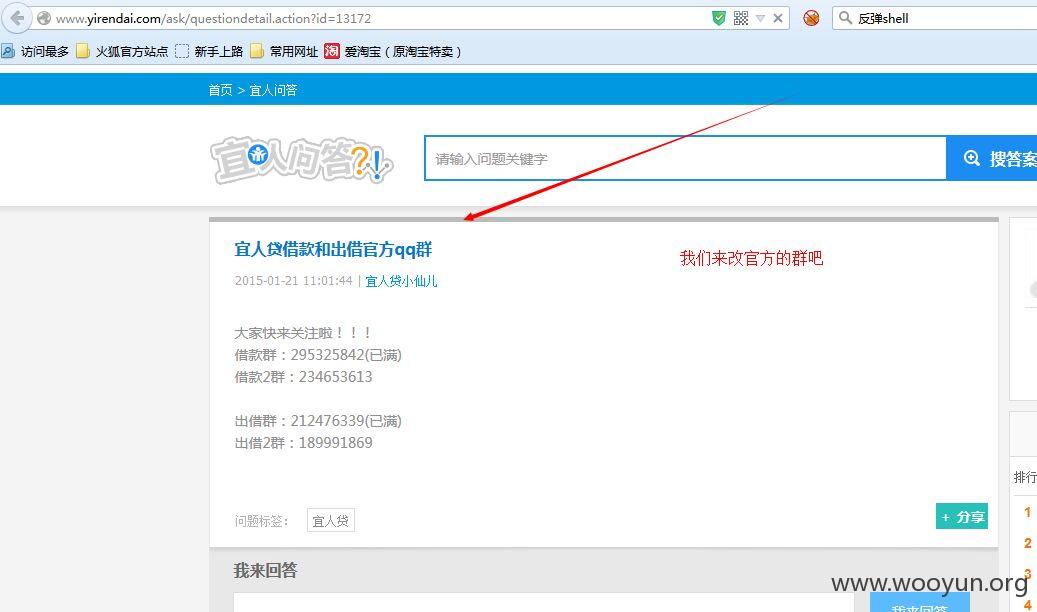Click the 出借群：212476339(已满) line
The height and width of the screenshot is (612, 1037).
tap(318, 421)
